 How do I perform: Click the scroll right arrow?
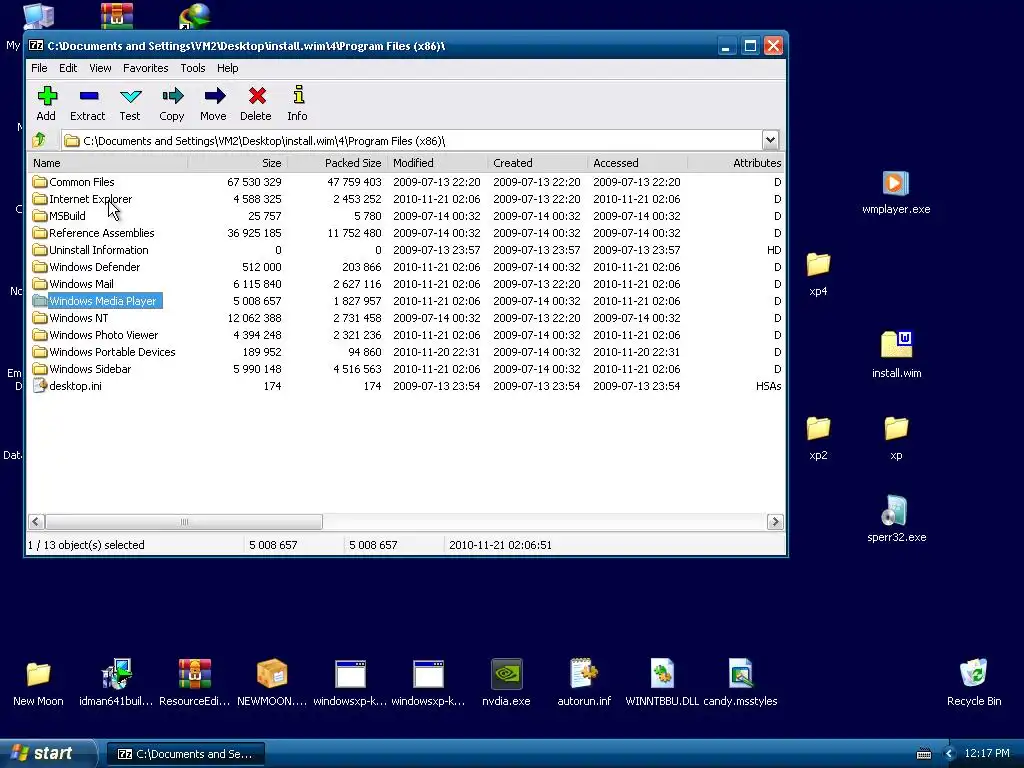[x=775, y=522]
